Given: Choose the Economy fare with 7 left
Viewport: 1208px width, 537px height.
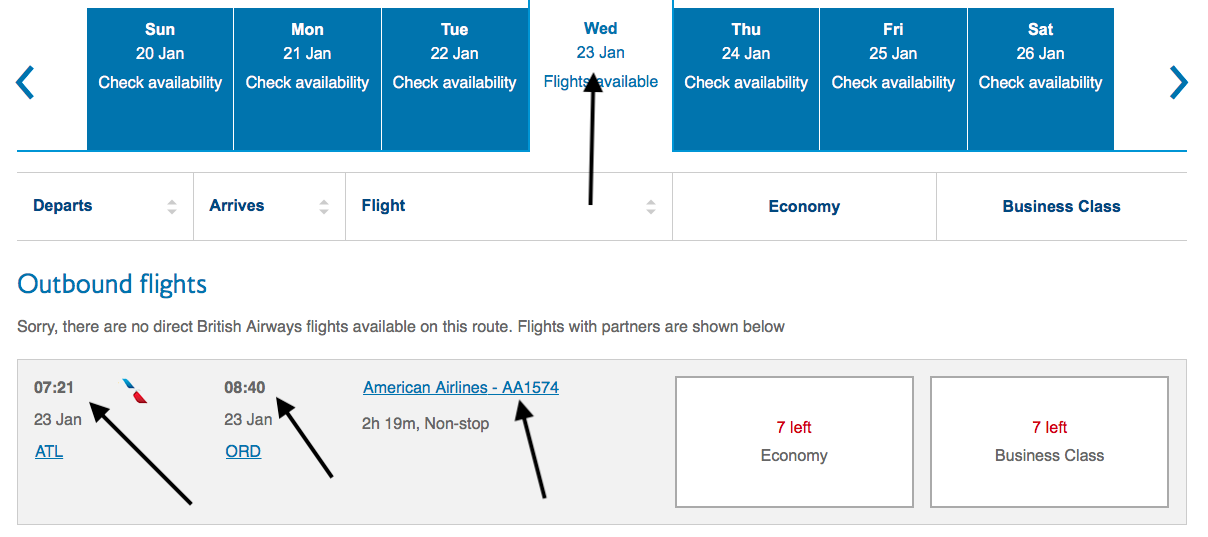Looking at the screenshot, I should pyautogui.click(x=794, y=441).
